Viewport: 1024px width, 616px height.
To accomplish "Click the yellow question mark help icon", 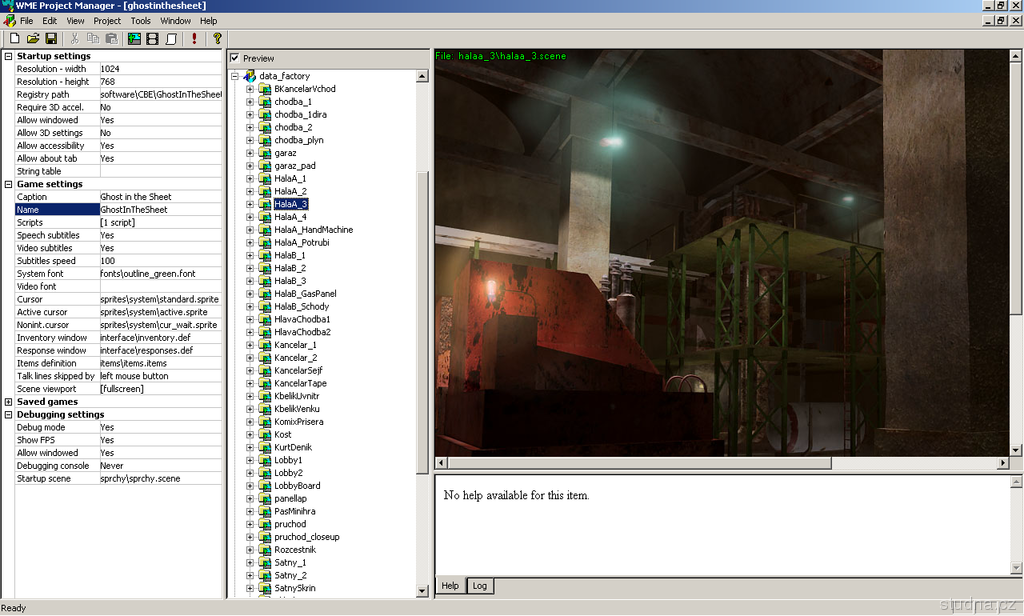I will click(217, 38).
